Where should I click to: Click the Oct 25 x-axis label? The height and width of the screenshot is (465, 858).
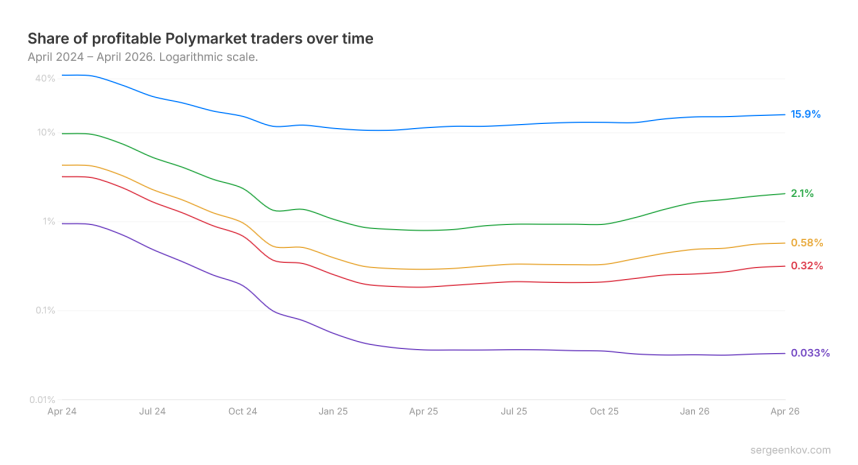[x=605, y=411]
